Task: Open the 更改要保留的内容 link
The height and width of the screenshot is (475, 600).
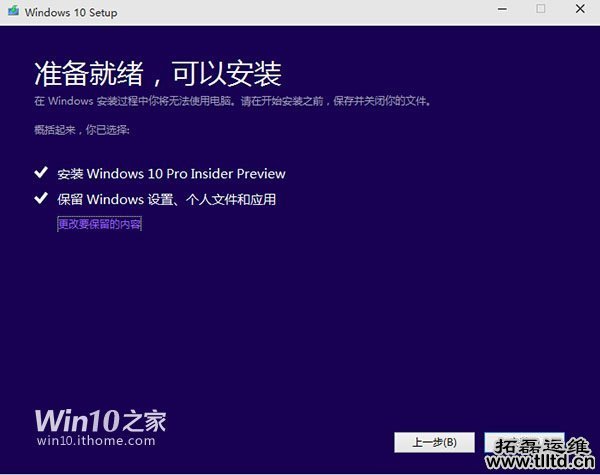Action: click(99, 224)
